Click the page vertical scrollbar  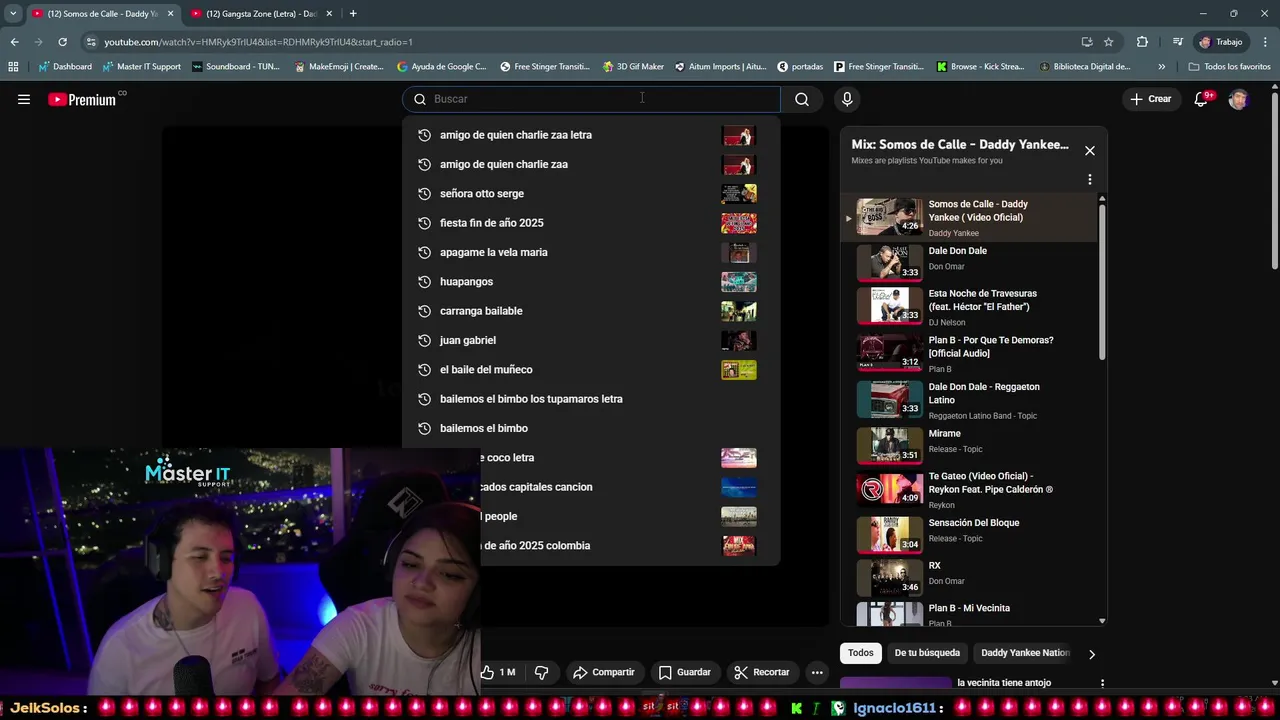(1274, 180)
